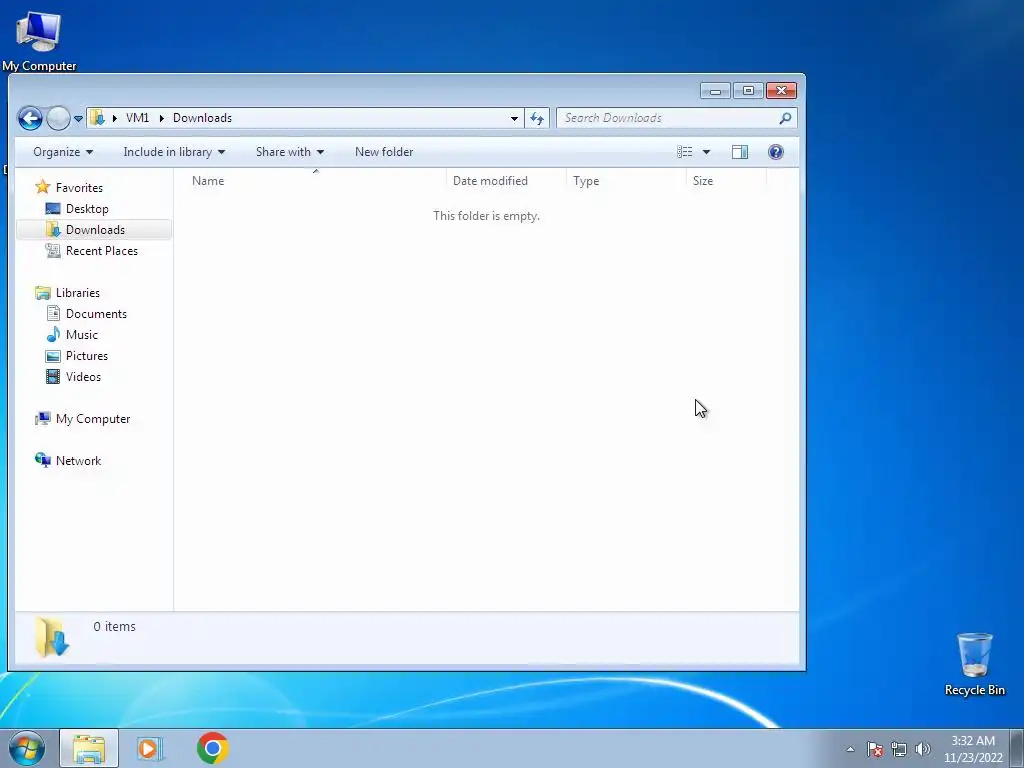Open the Videos library
Image resolution: width=1024 pixels, height=768 pixels.
pyautogui.click(x=83, y=377)
